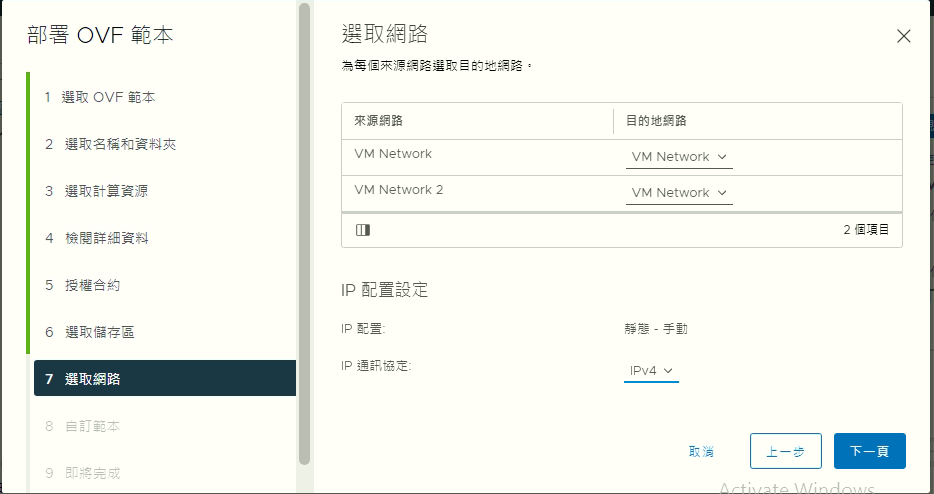Select current step 7 選取網路
Screen dimensions: 934x494
point(165,379)
